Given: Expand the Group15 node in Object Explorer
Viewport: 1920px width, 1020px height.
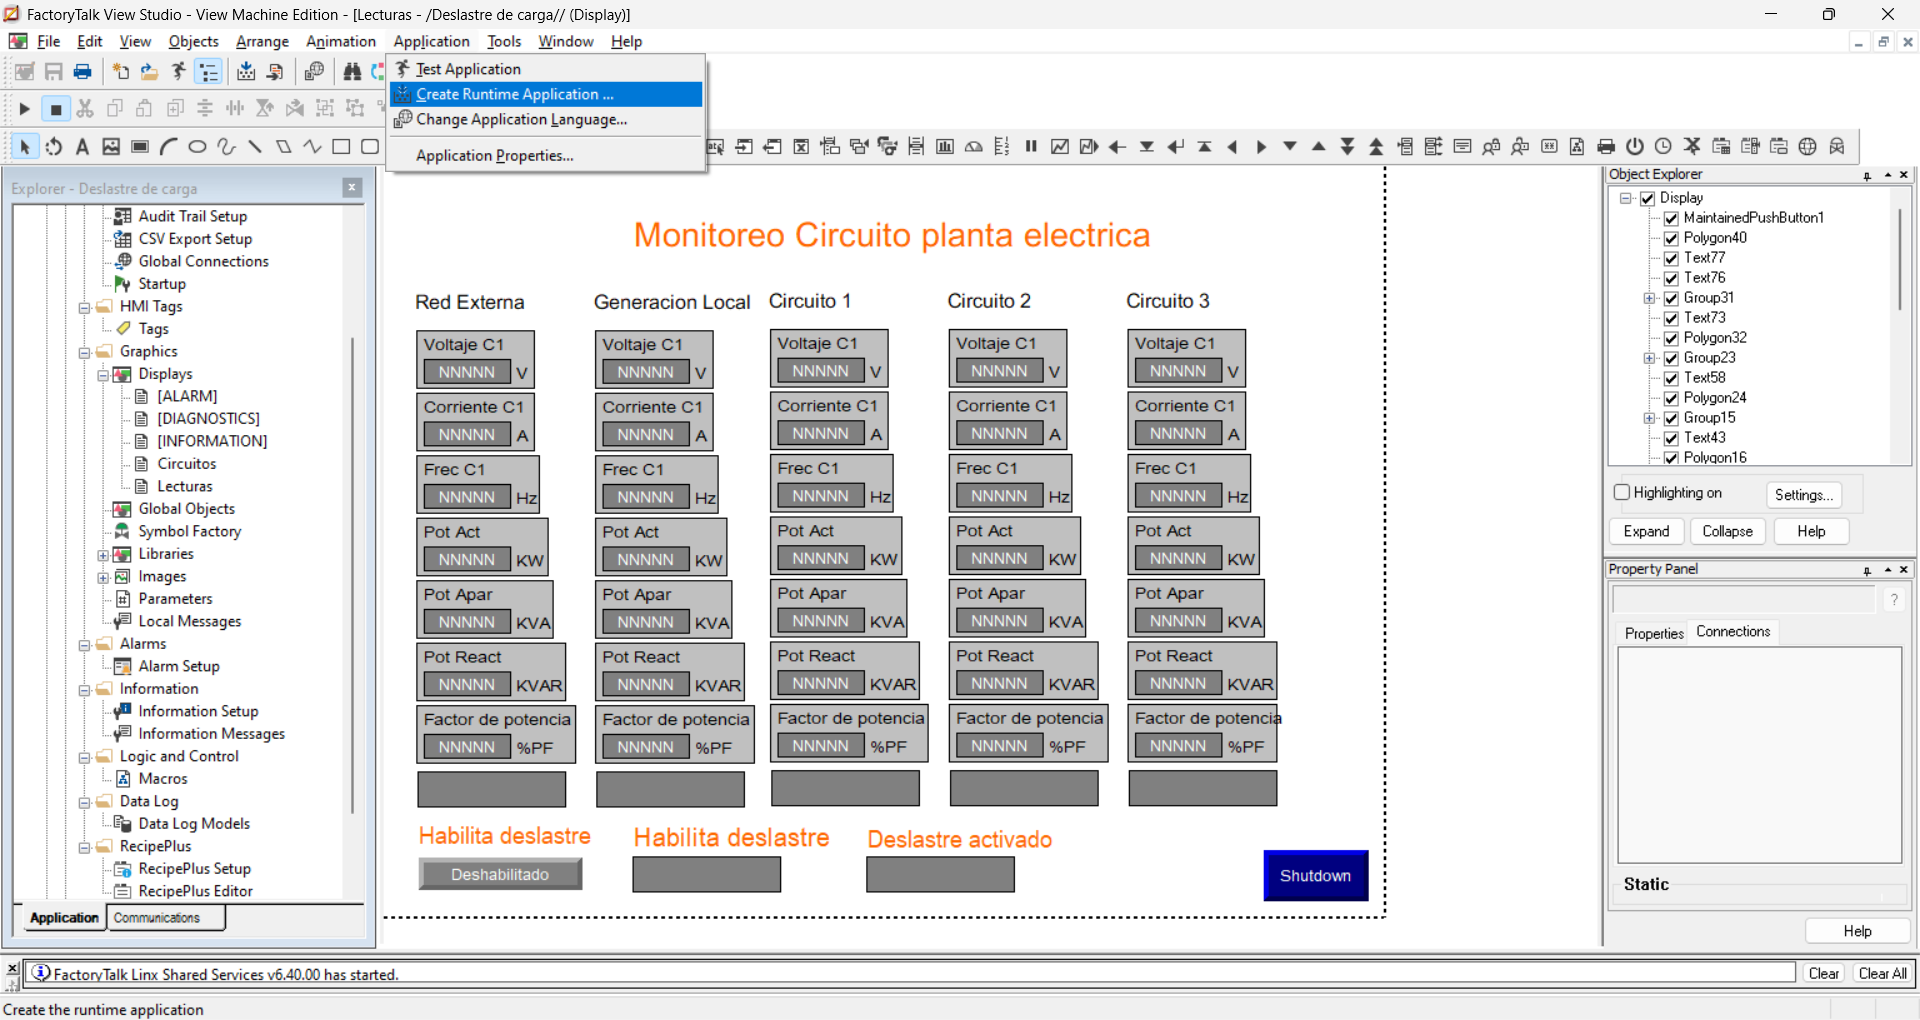Looking at the screenshot, I should (x=1649, y=418).
